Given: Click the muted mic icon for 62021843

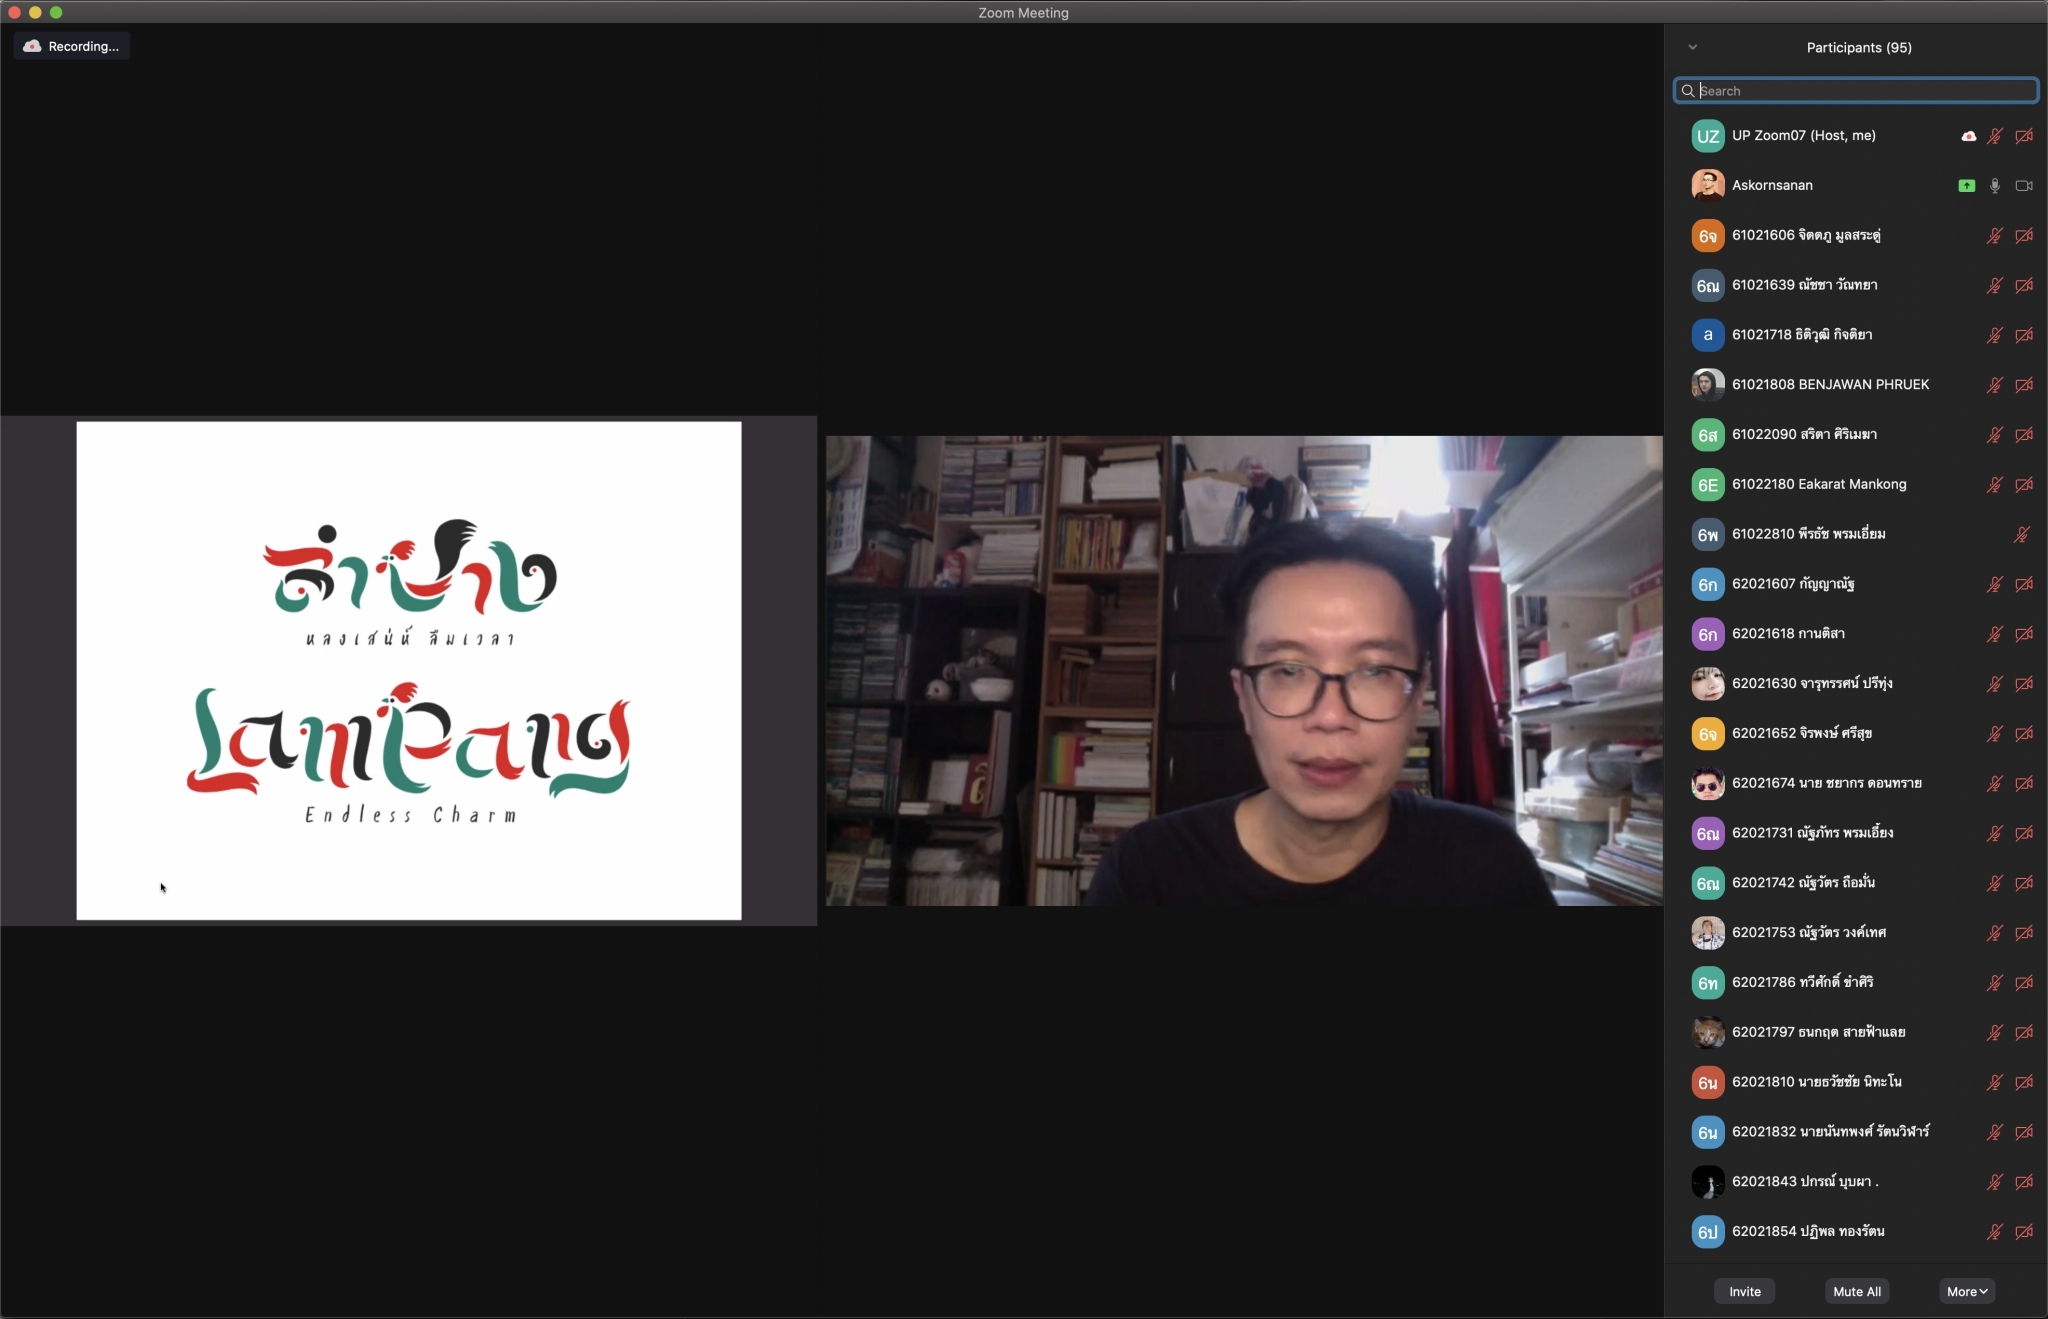Looking at the screenshot, I should (1995, 1182).
